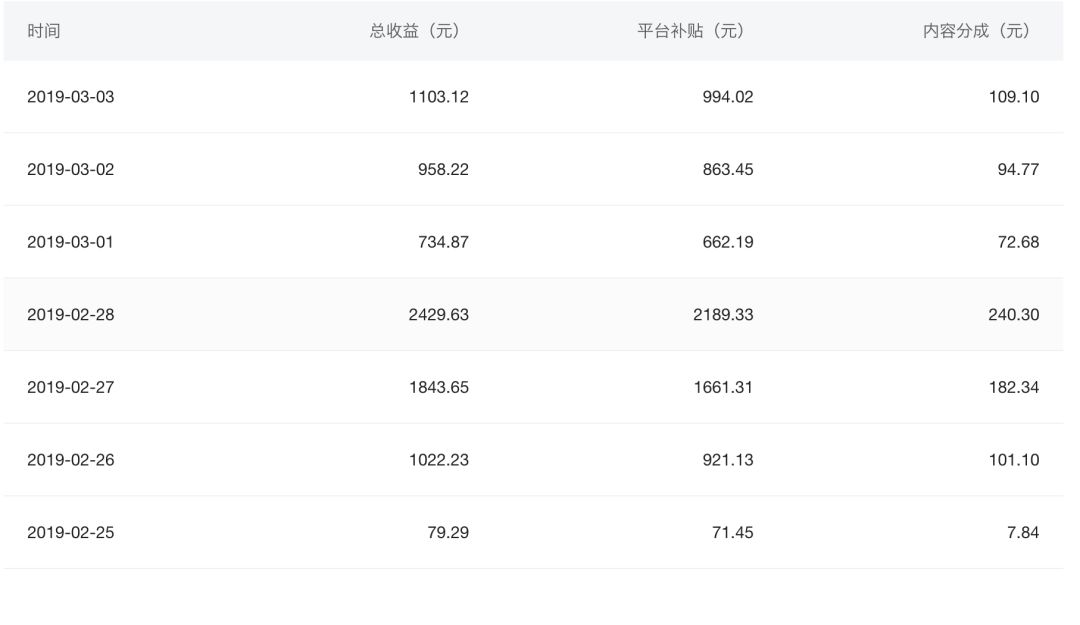Click the 总收益（元） column header
This screenshot has width=1080, height=625.
pos(415,31)
